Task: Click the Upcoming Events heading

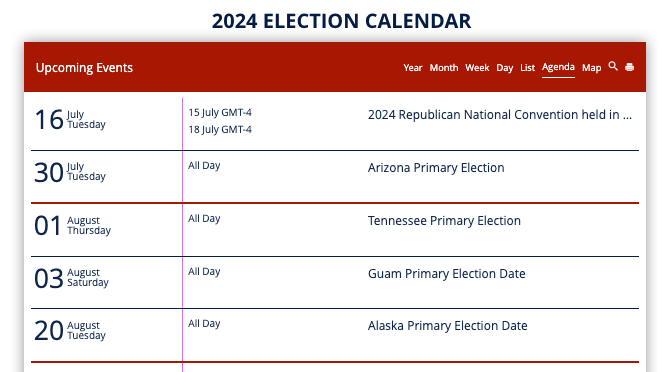Action: [x=84, y=68]
